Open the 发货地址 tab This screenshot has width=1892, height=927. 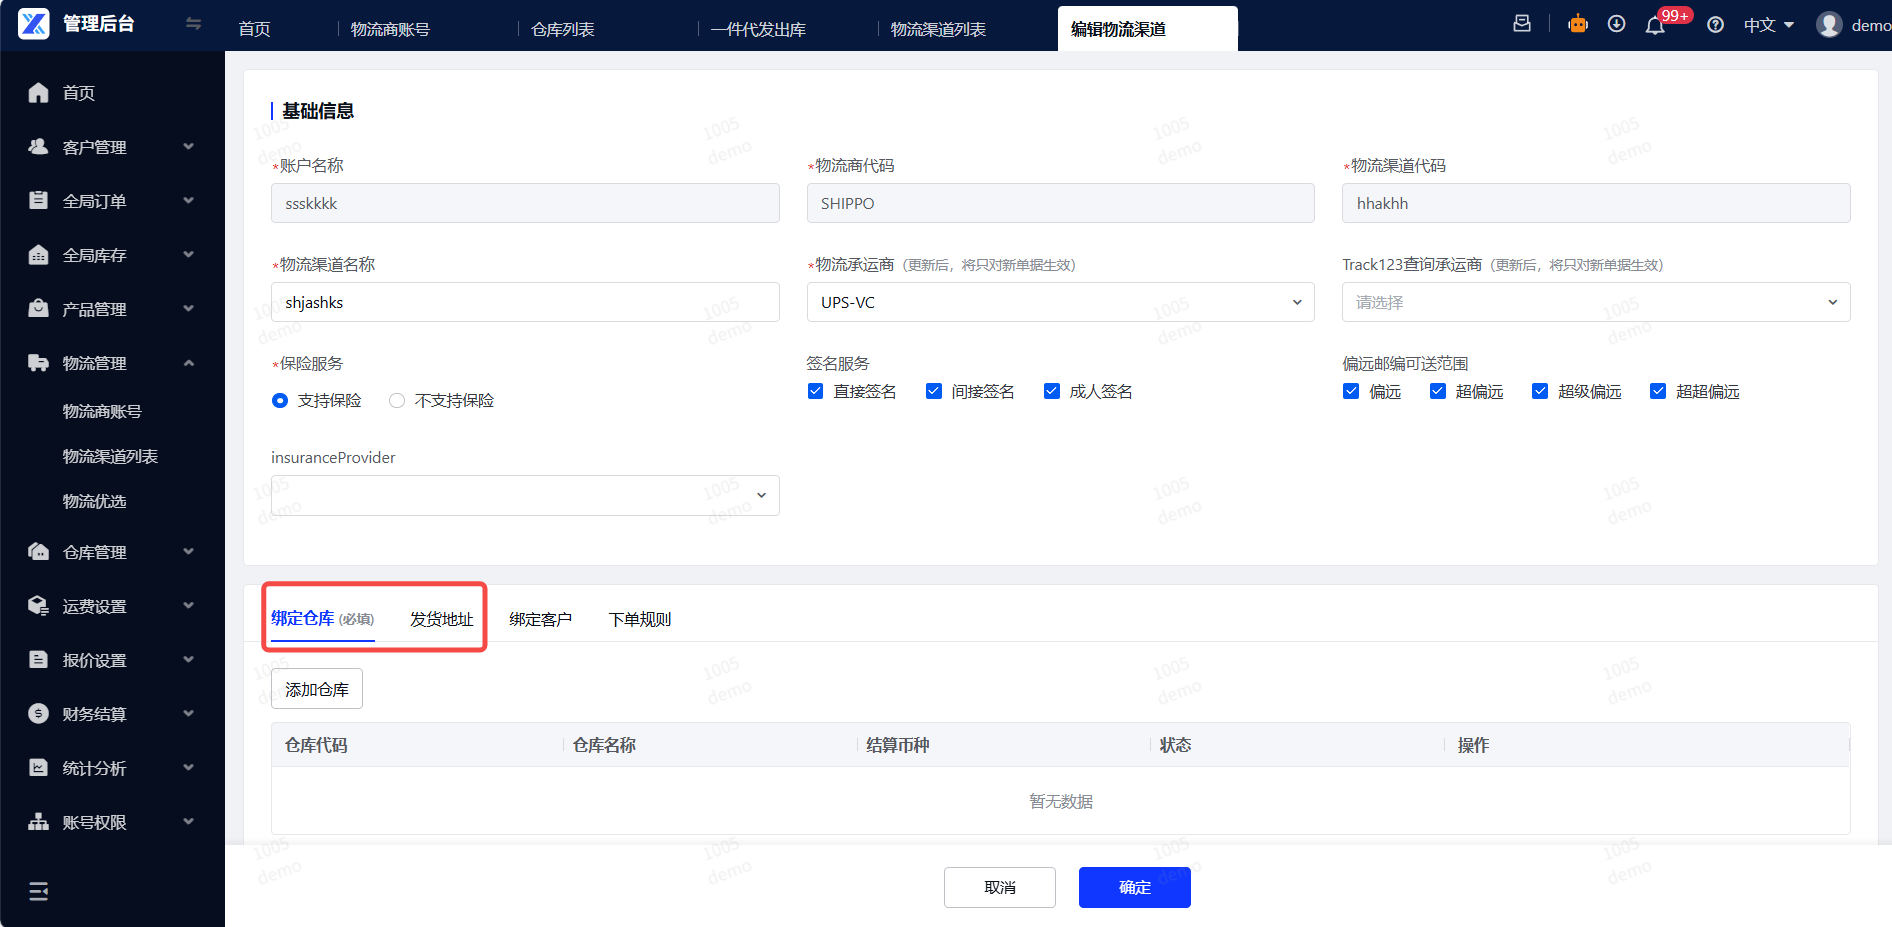(441, 619)
